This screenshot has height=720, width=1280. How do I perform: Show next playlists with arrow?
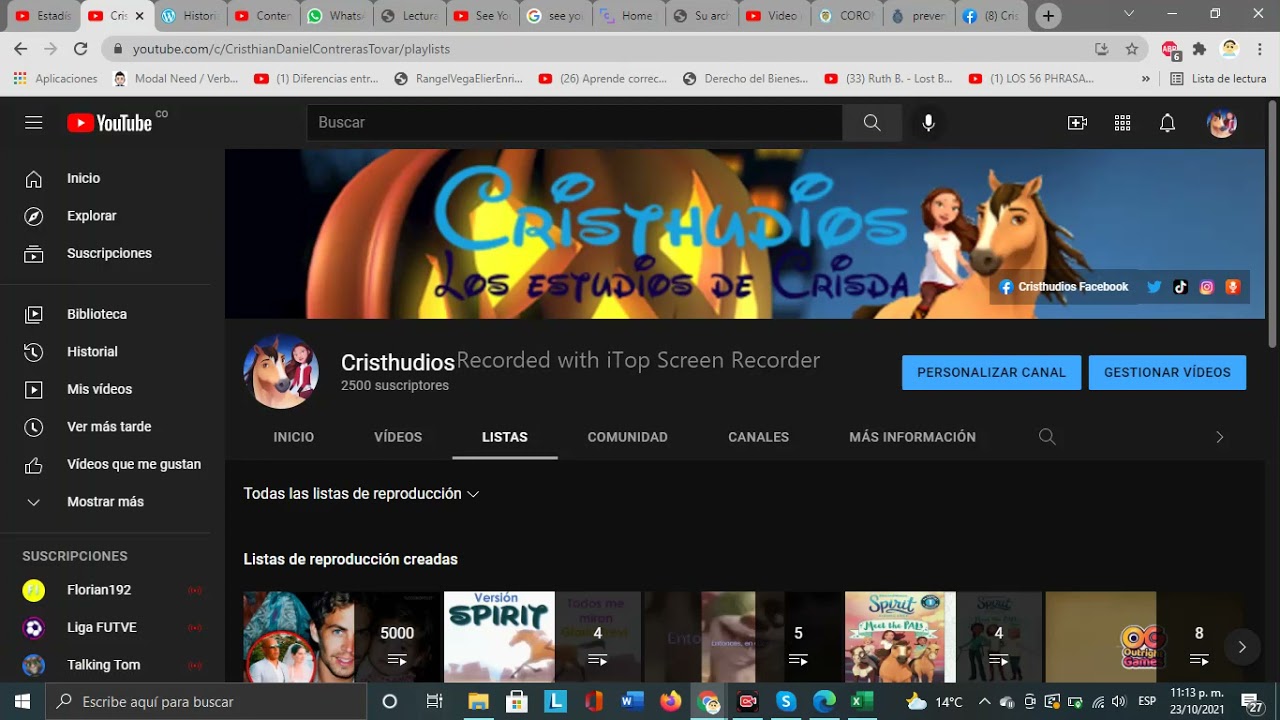pyautogui.click(x=1242, y=647)
